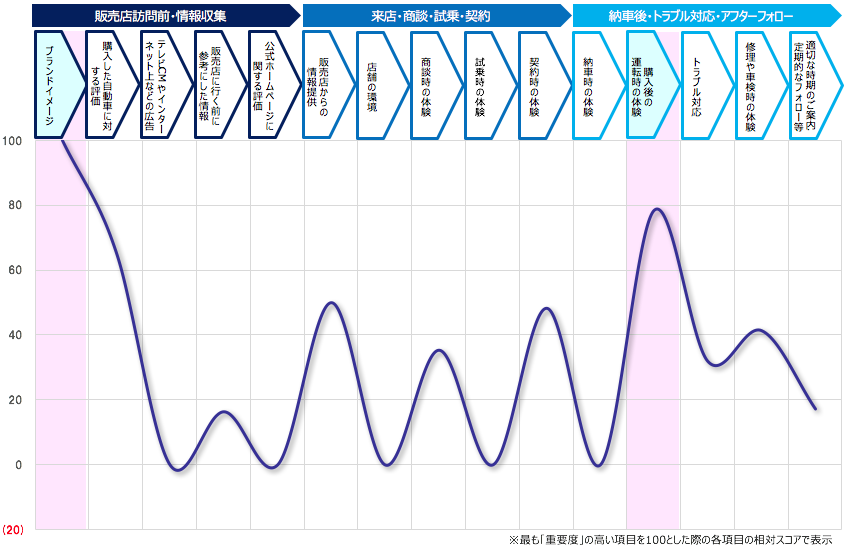Select the 購入した自動車に対する評価 step arrow
846x548 pixels.
click(110, 85)
